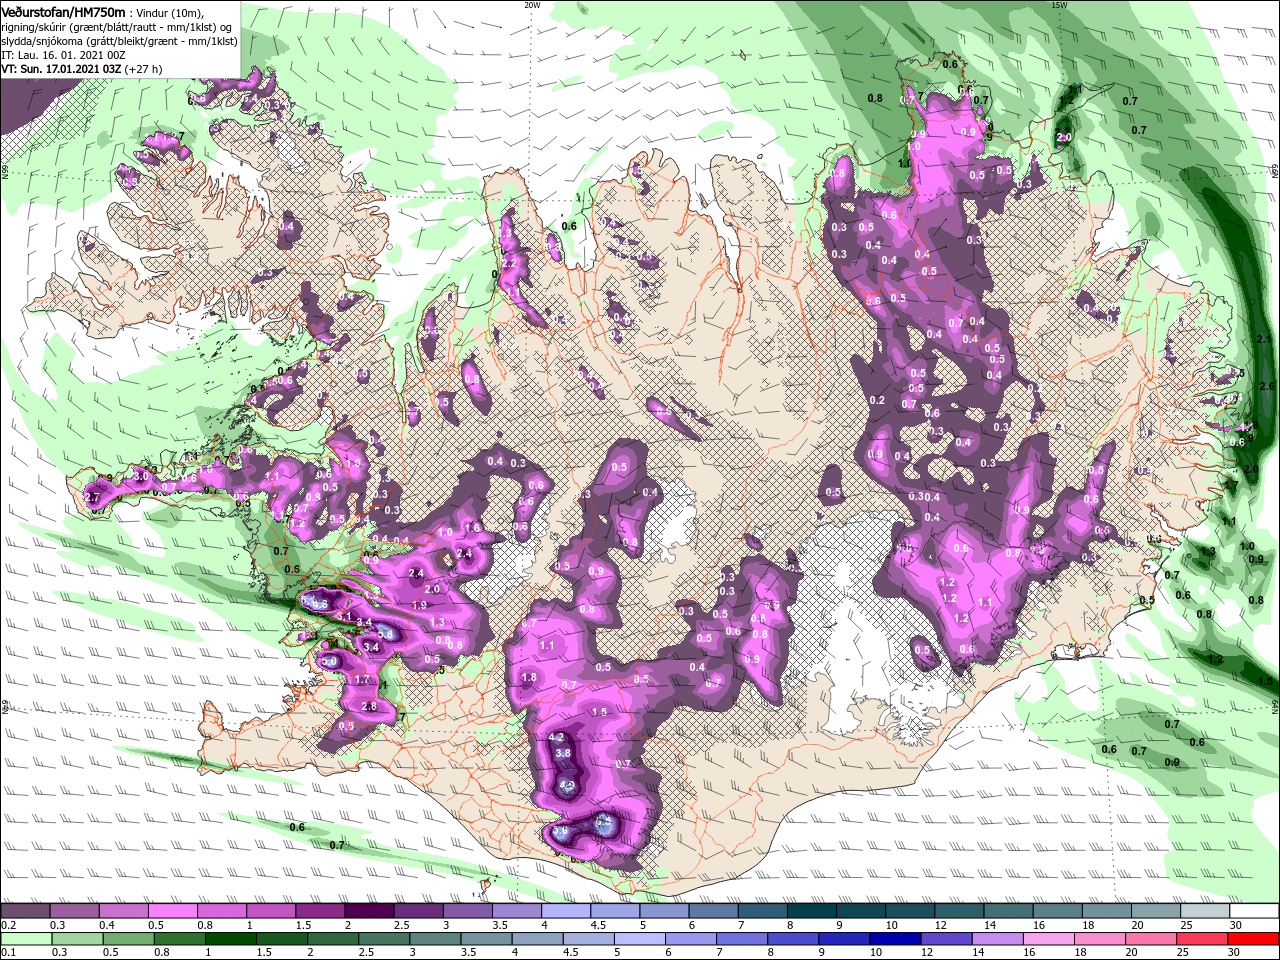This screenshot has width=1280, height=960.
Task: Click the '2.8' value on the southwest peninsula
Action: [368, 707]
